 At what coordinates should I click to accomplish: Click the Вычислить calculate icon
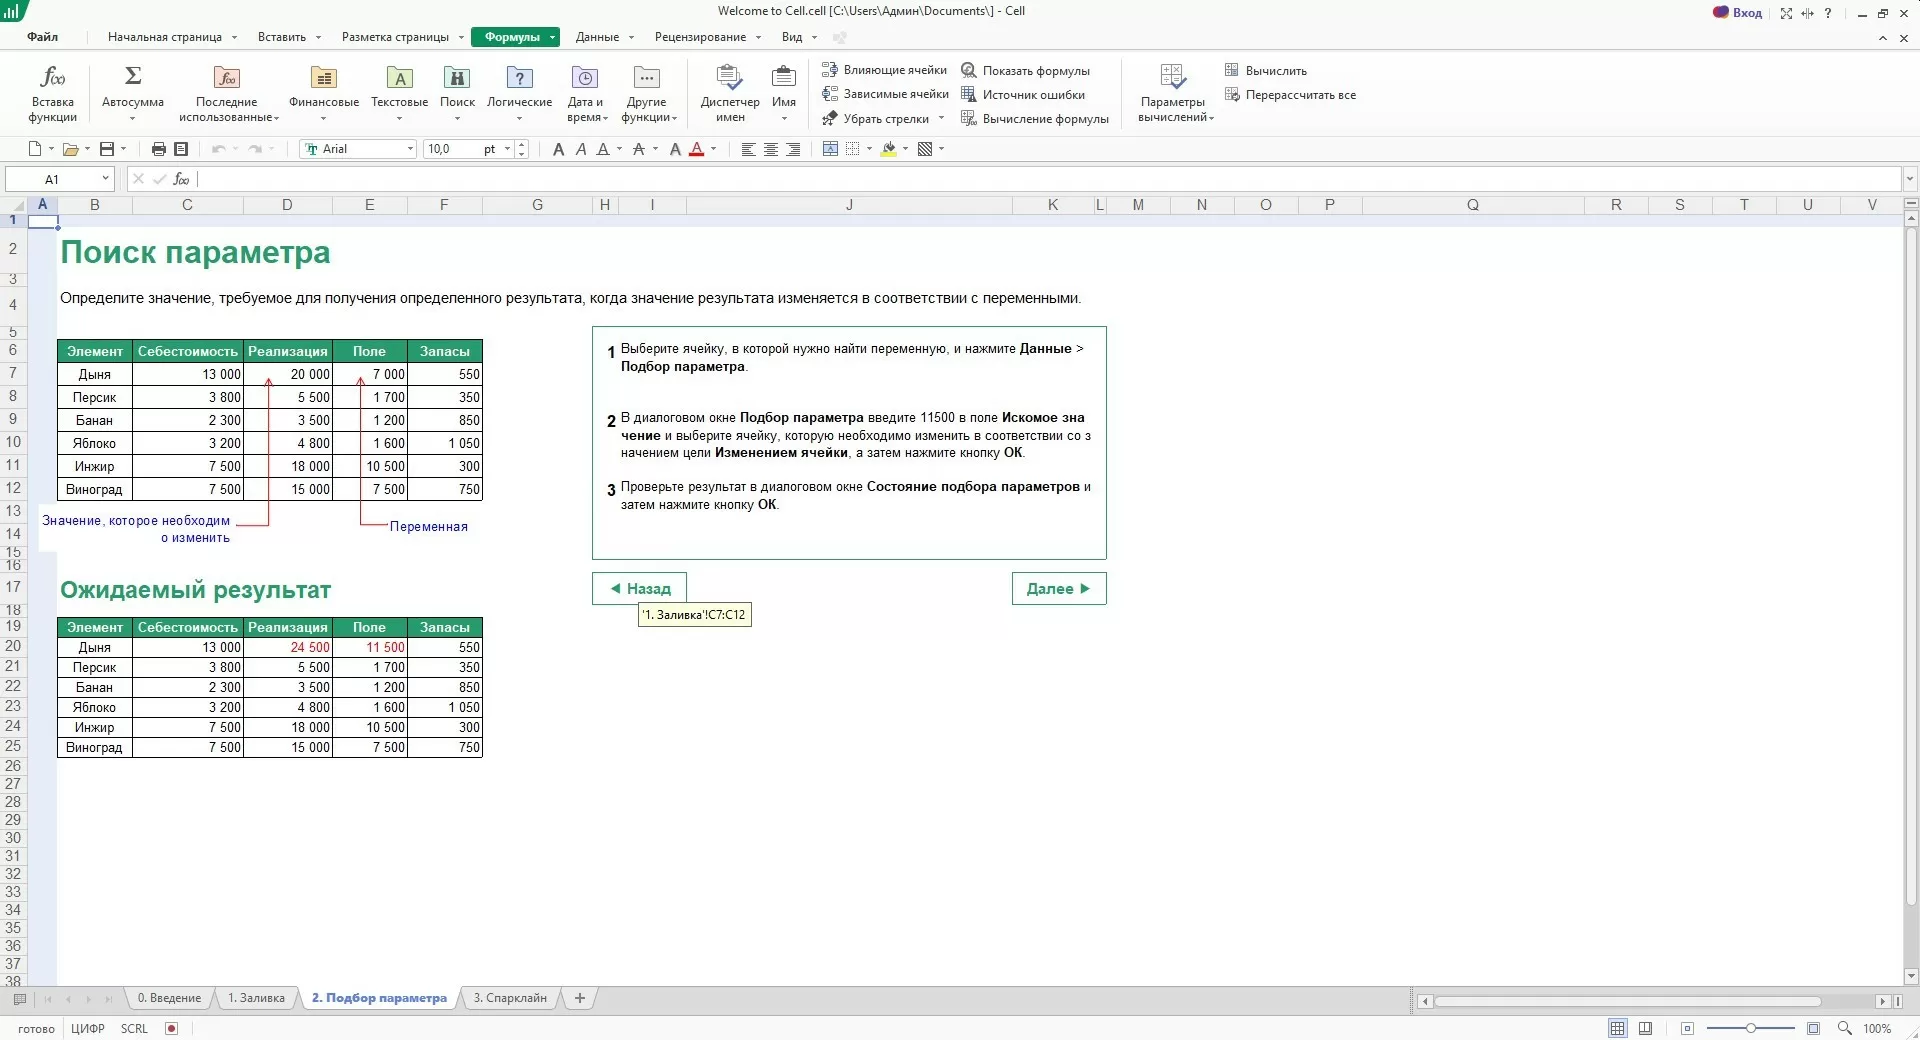(x=1265, y=71)
